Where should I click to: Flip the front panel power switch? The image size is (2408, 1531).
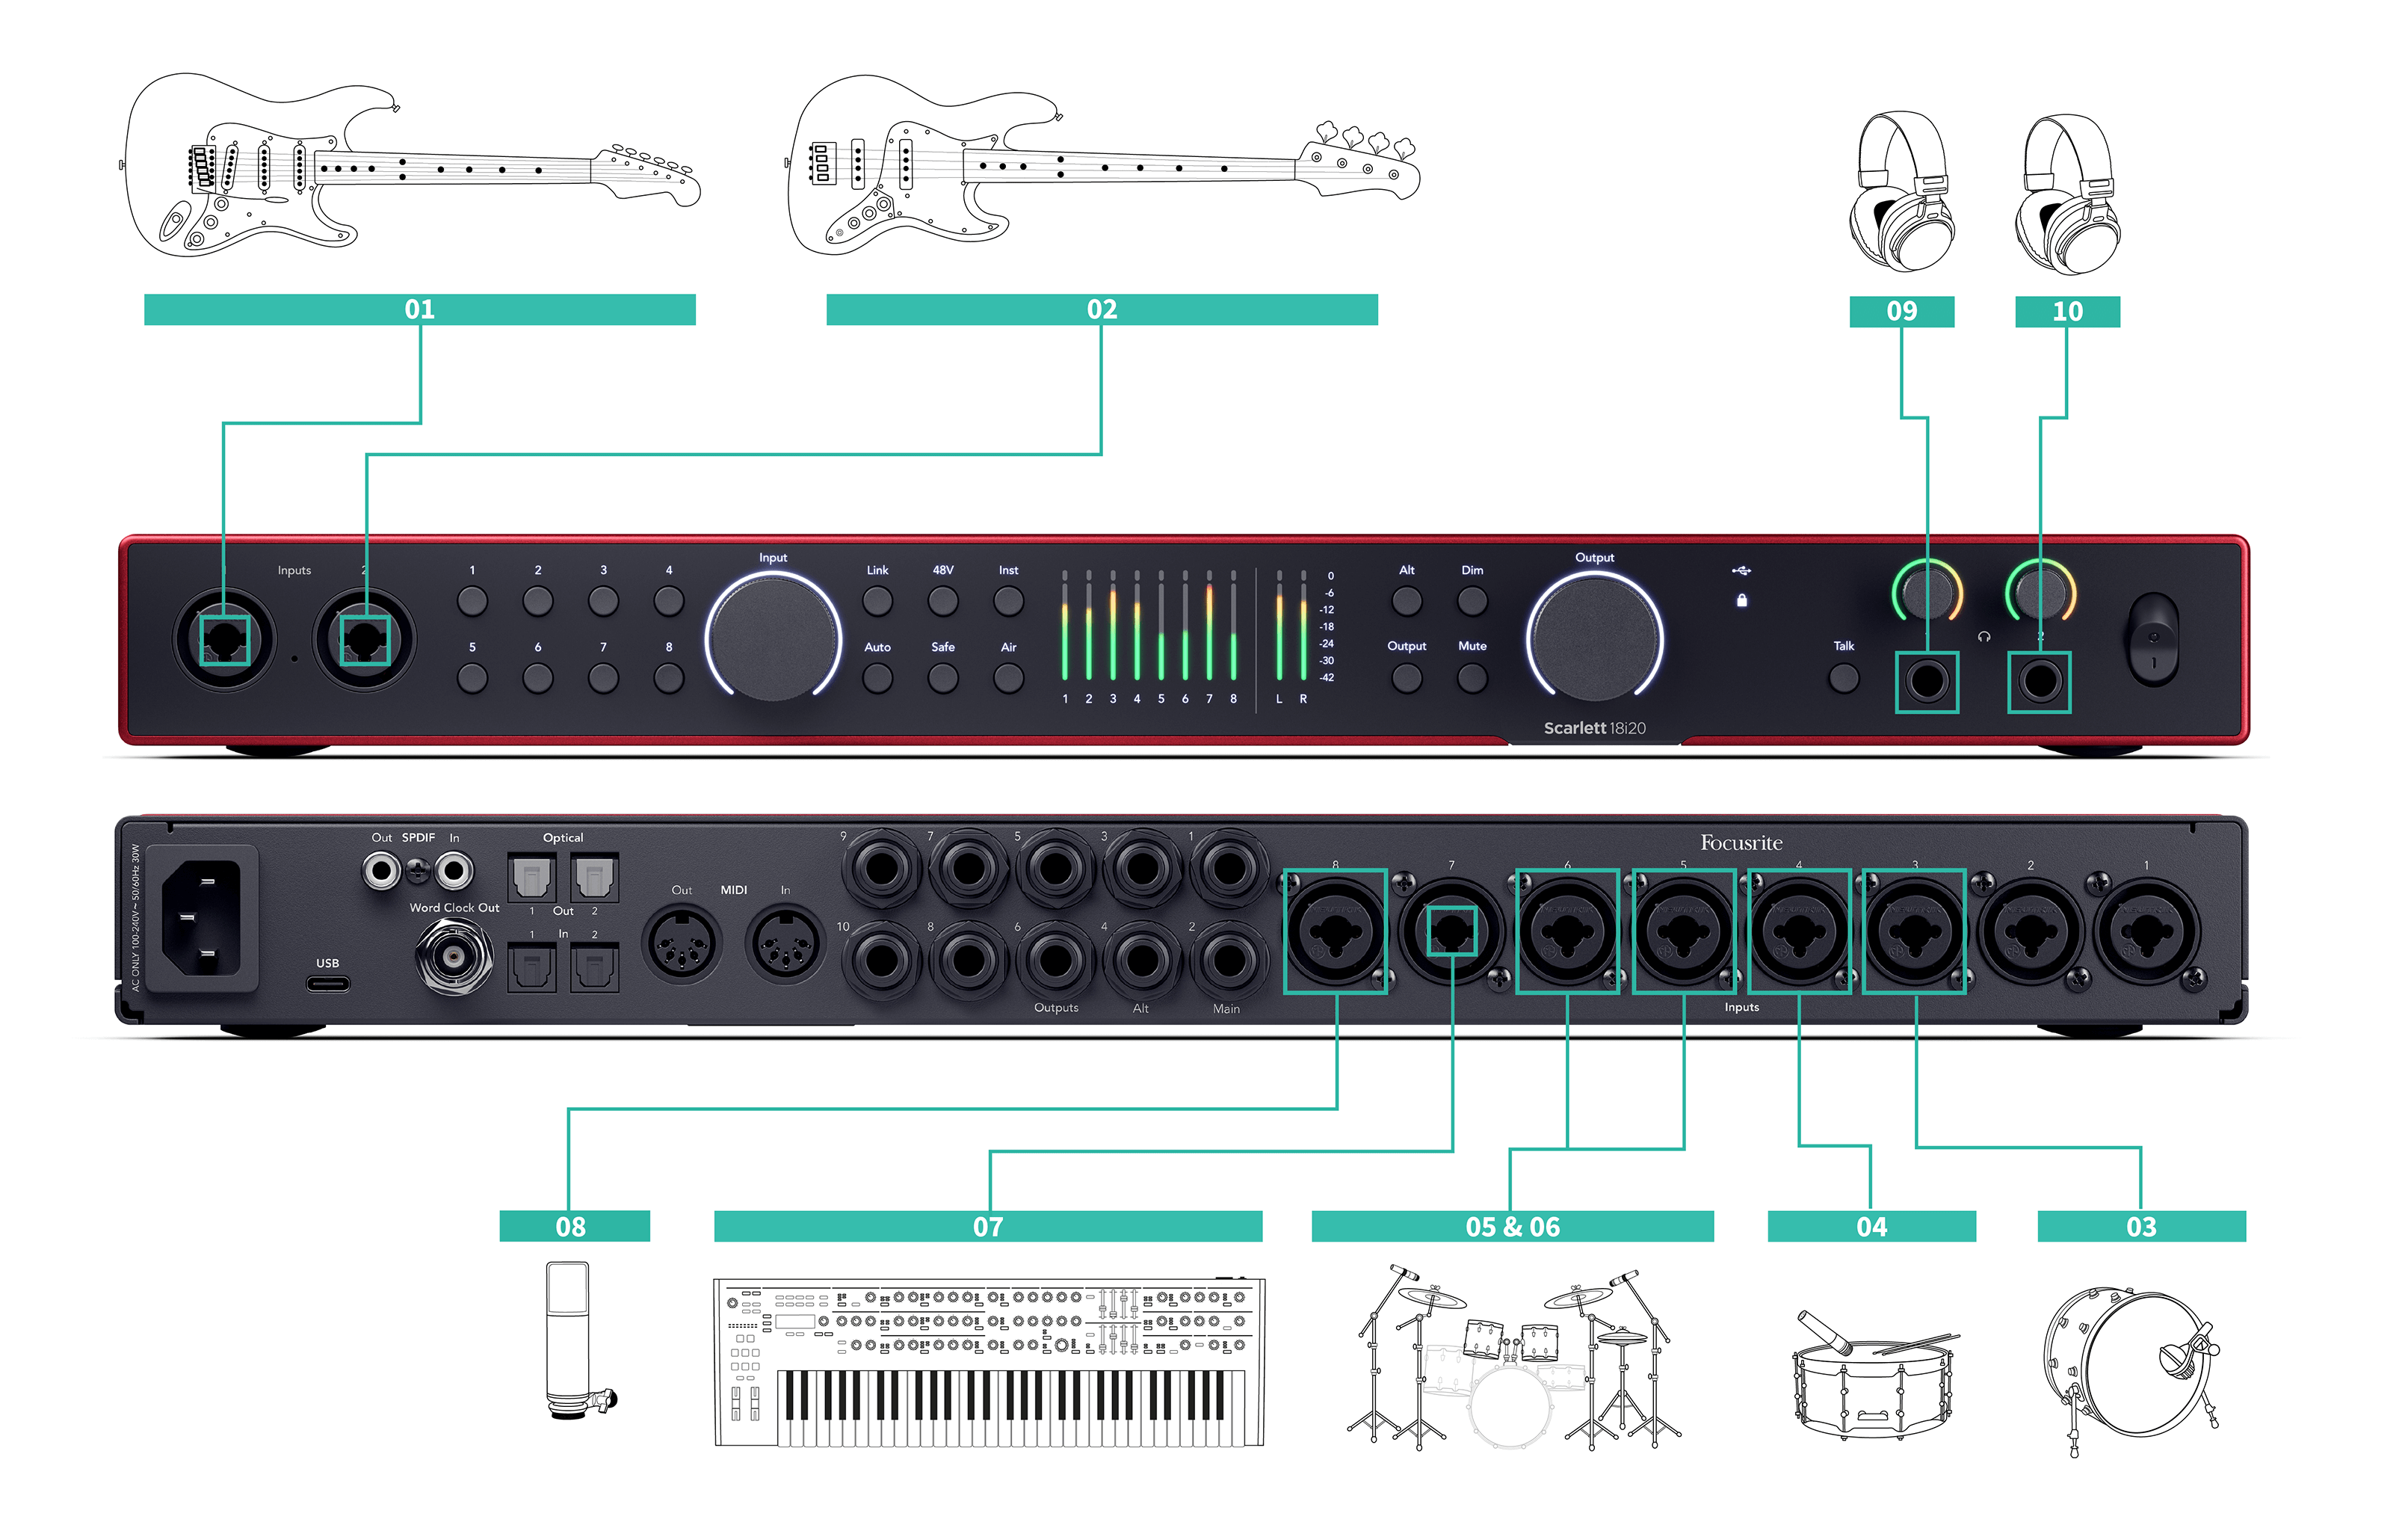pyautogui.click(x=2153, y=640)
